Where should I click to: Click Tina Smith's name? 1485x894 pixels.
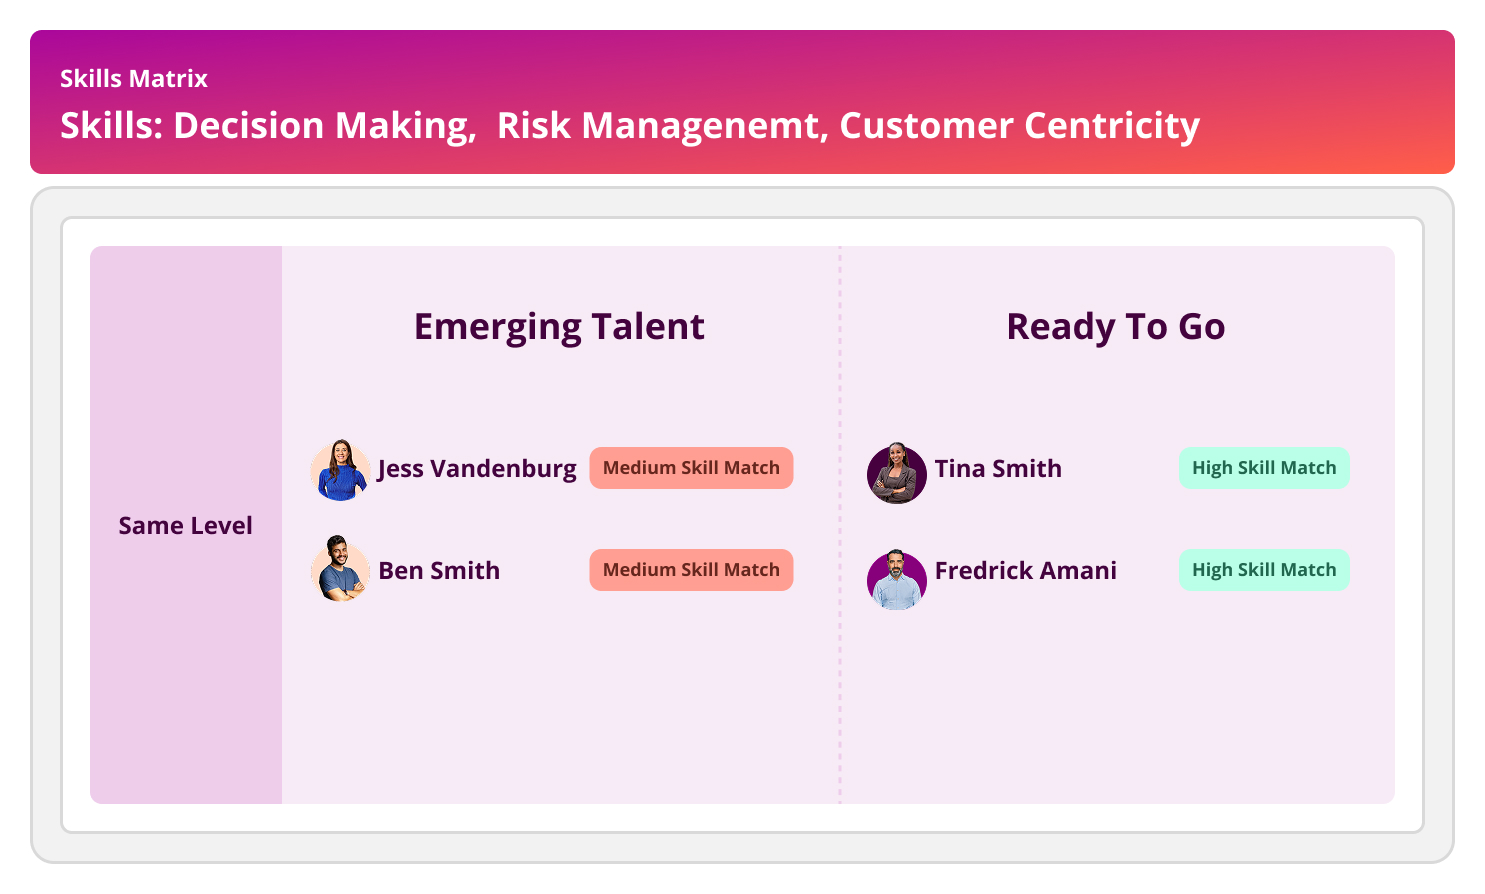click(998, 468)
